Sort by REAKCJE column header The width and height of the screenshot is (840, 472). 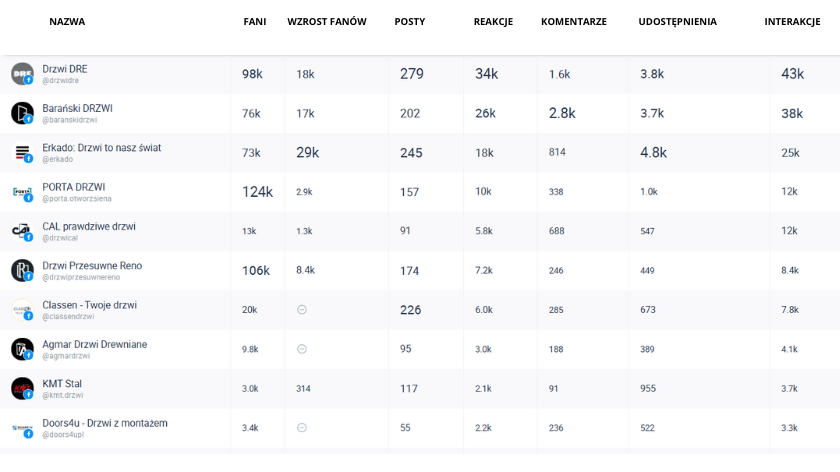[493, 22]
